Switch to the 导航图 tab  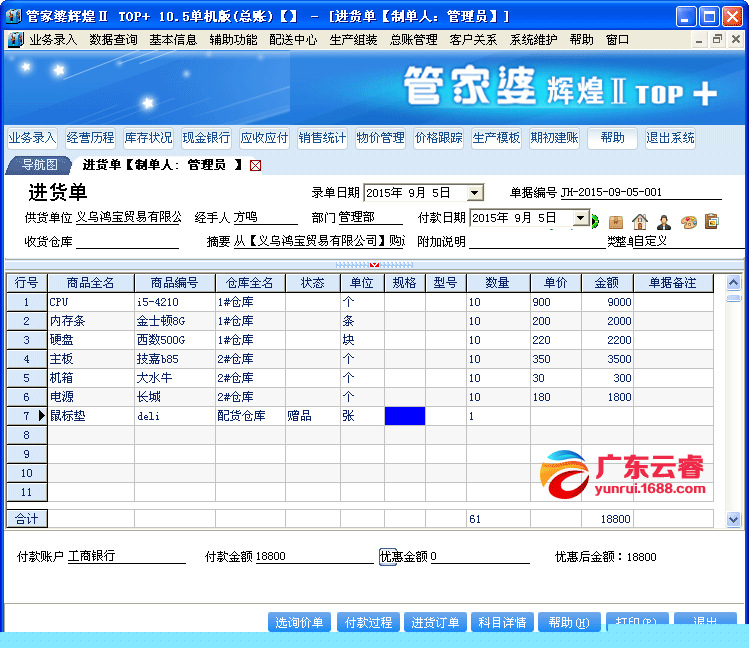pyautogui.click(x=40, y=165)
